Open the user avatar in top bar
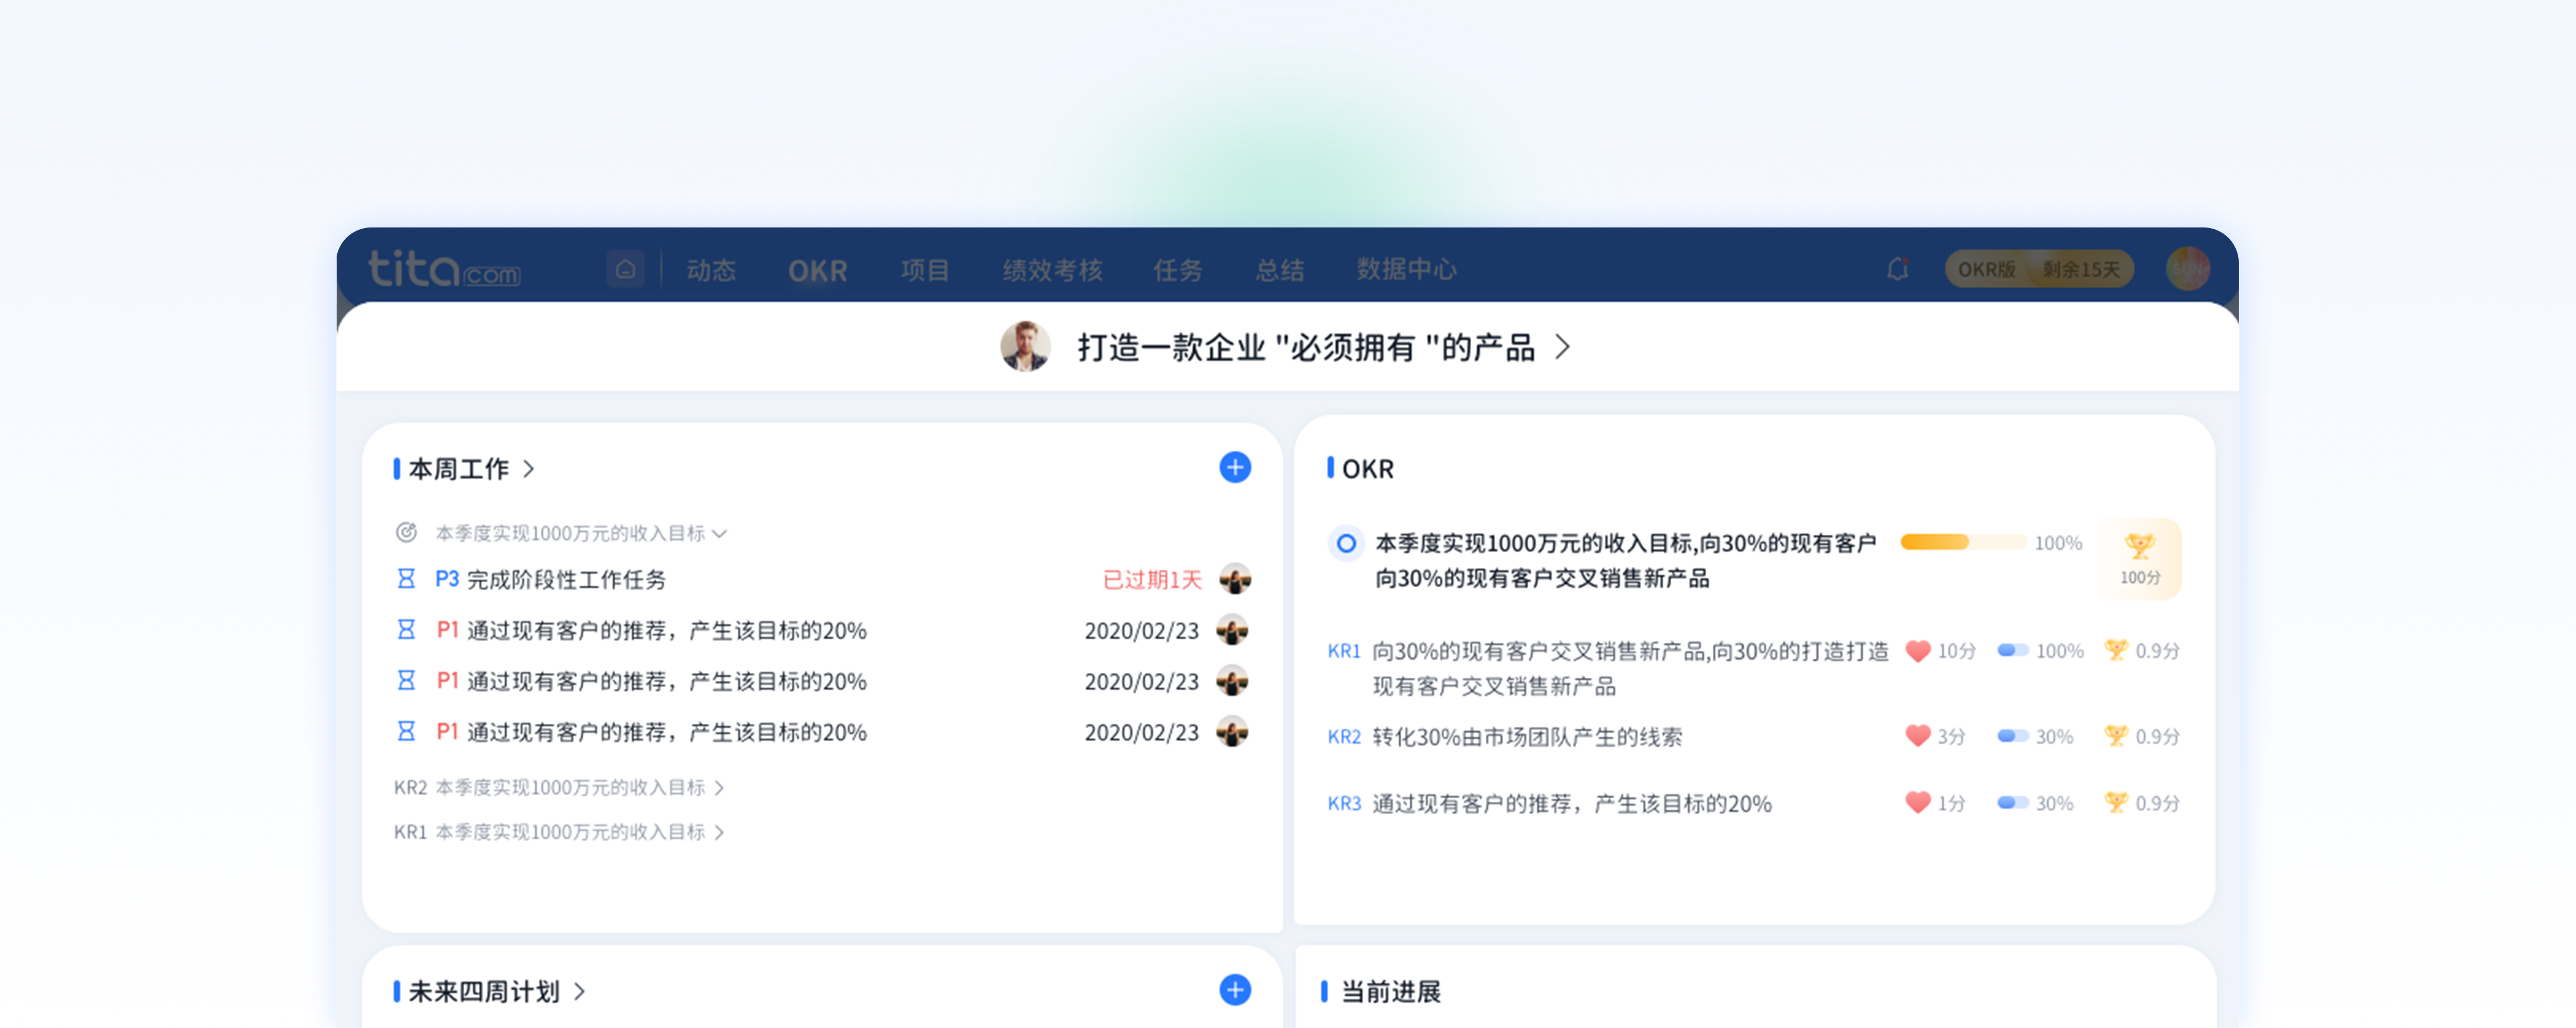2576x1028 pixels. tap(2187, 268)
